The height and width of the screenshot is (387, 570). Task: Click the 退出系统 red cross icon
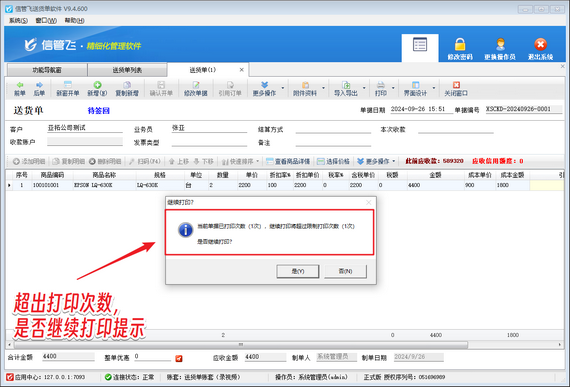(x=540, y=44)
